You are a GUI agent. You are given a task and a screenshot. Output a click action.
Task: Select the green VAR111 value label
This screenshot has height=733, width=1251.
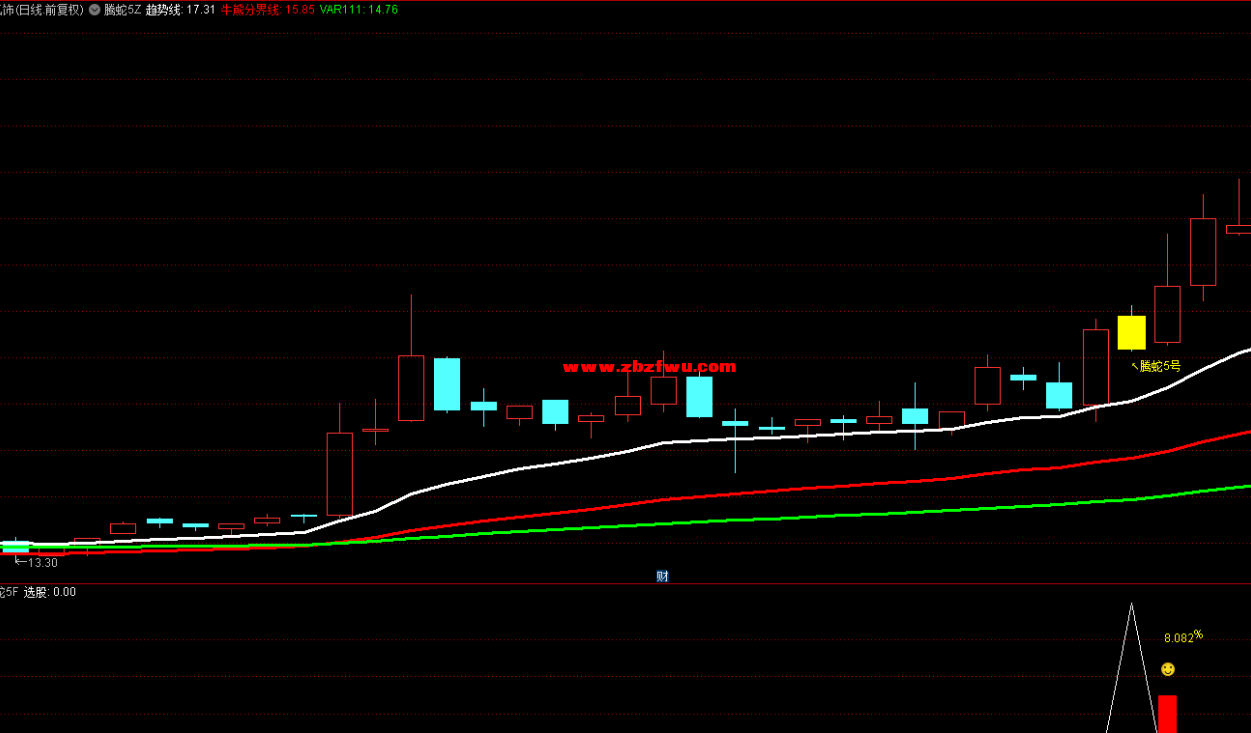(358, 9)
